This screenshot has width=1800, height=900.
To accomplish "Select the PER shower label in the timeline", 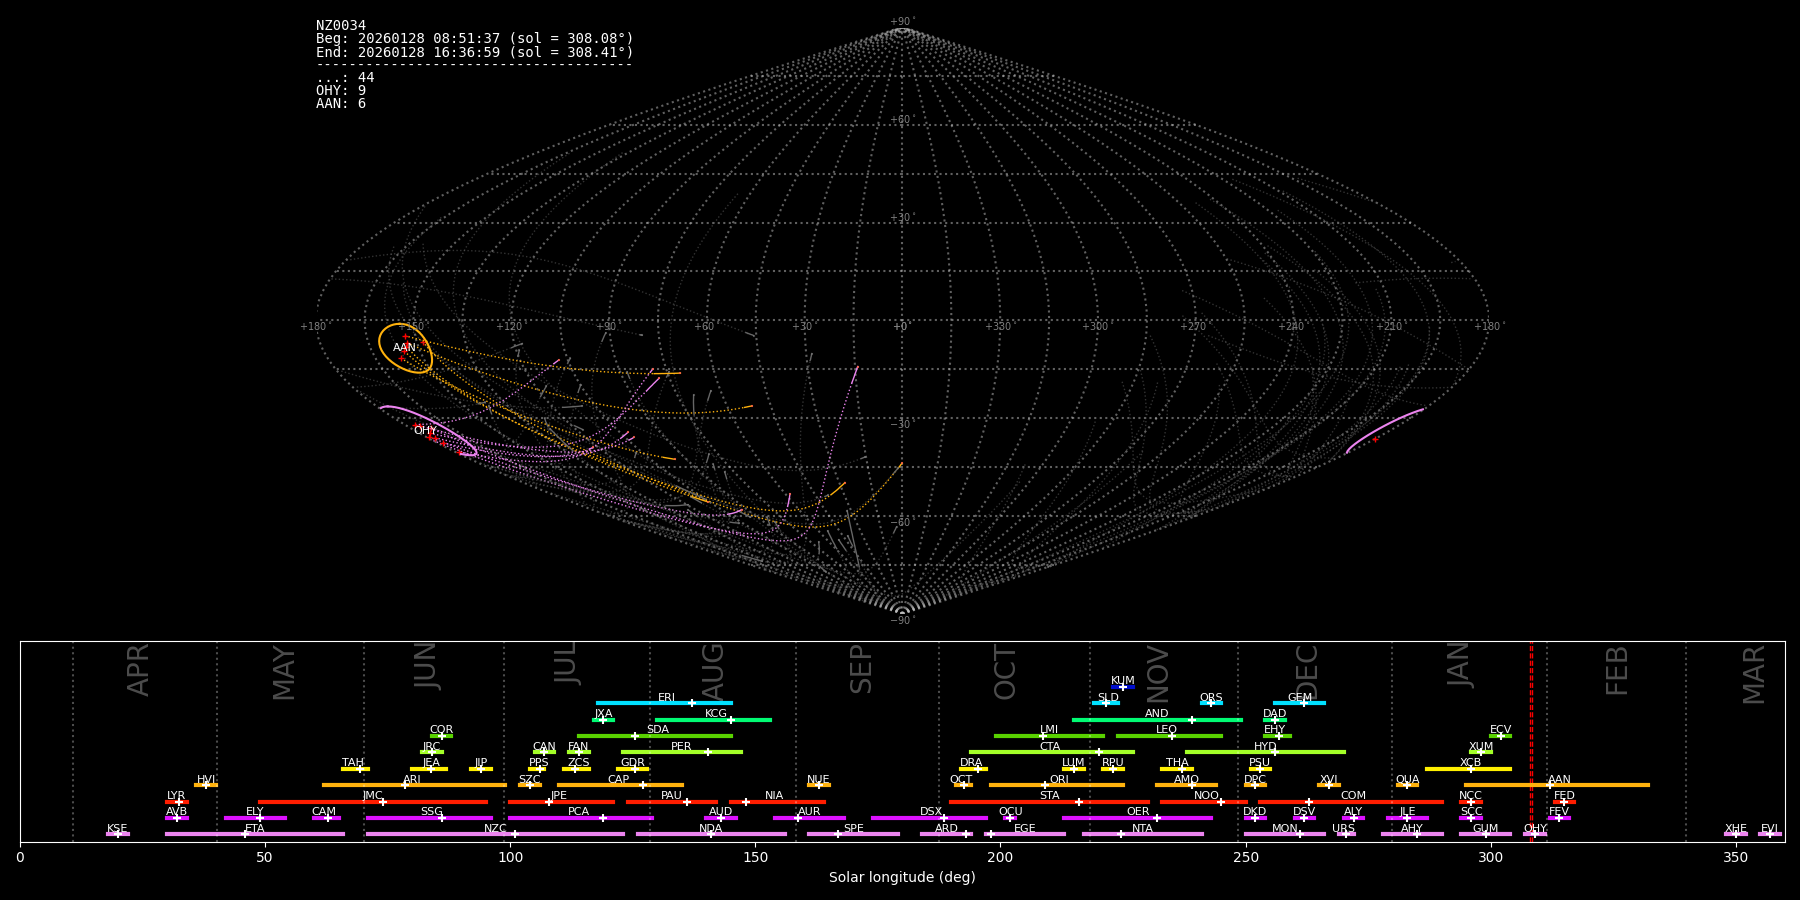I will [681, 747].
